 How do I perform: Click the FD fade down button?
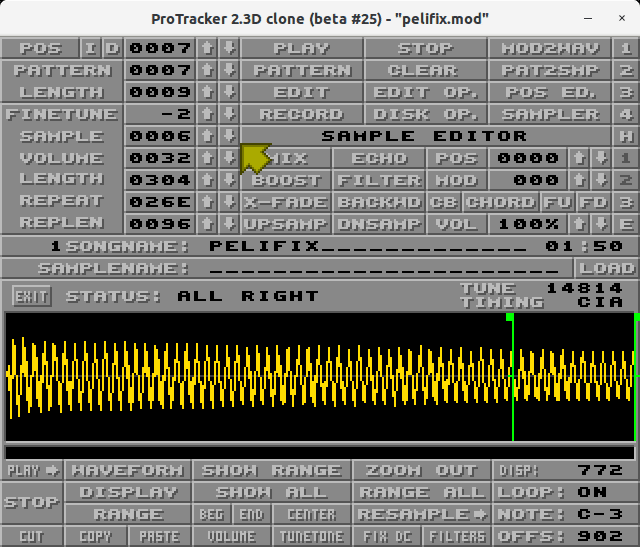(x=593, y=202)
